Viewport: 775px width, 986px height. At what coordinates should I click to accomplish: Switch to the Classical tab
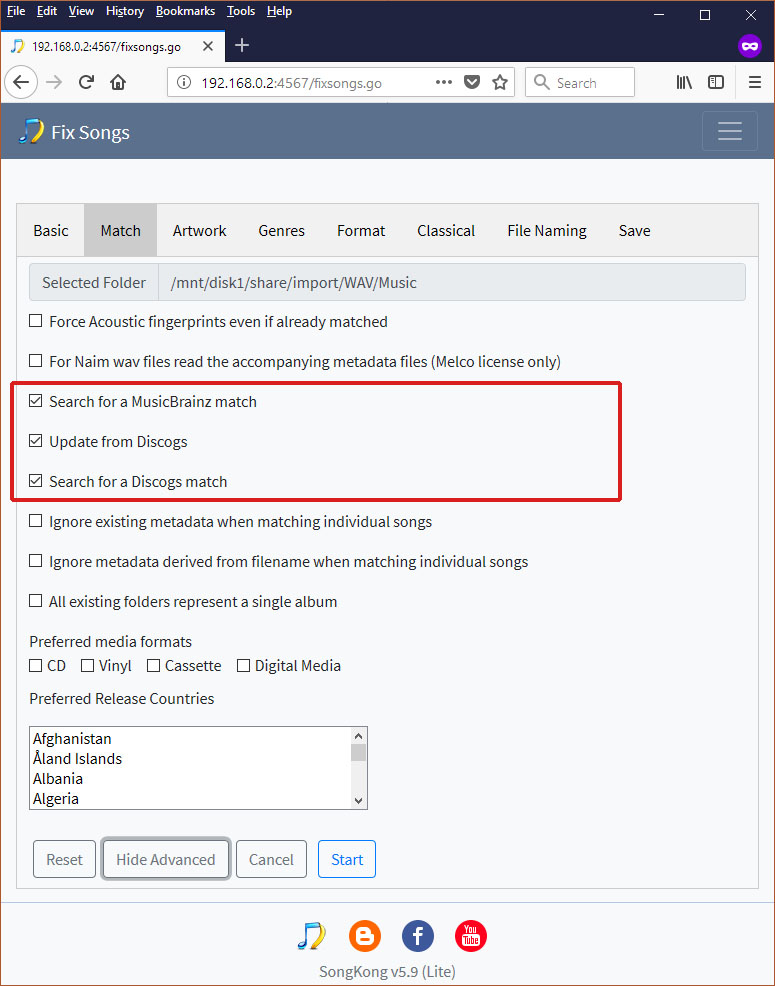pos(446,230)
